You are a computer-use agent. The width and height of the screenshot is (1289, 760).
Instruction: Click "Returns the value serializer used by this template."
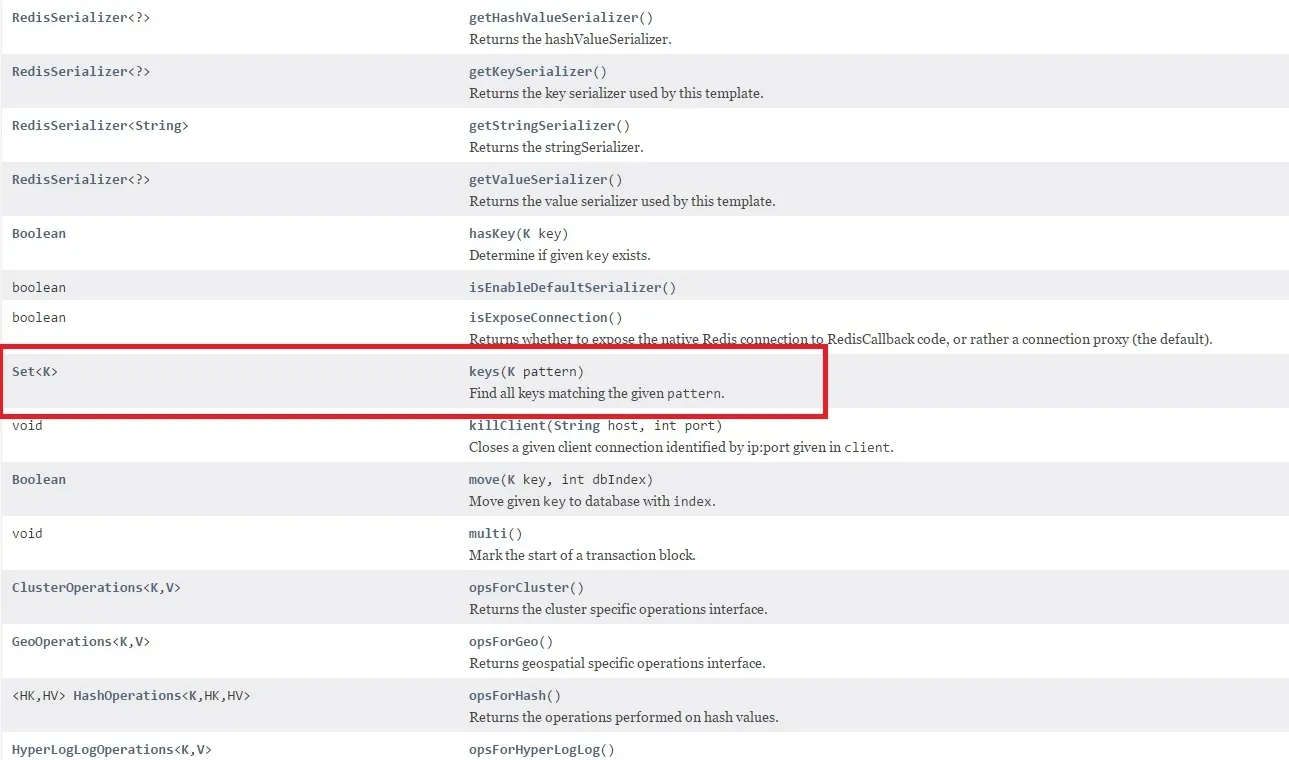tap(622, 202)
